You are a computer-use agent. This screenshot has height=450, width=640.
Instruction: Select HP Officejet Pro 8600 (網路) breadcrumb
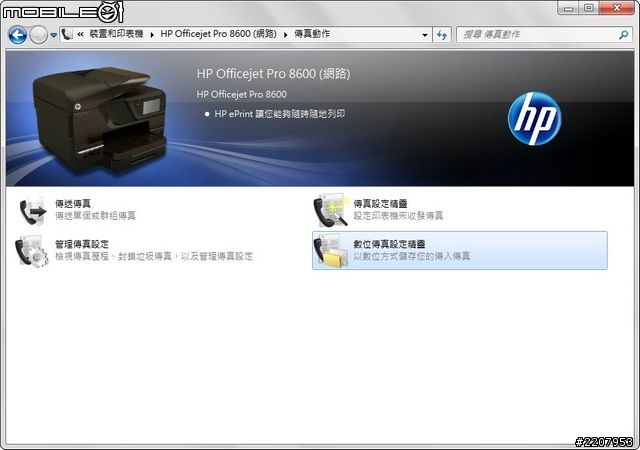218,34
